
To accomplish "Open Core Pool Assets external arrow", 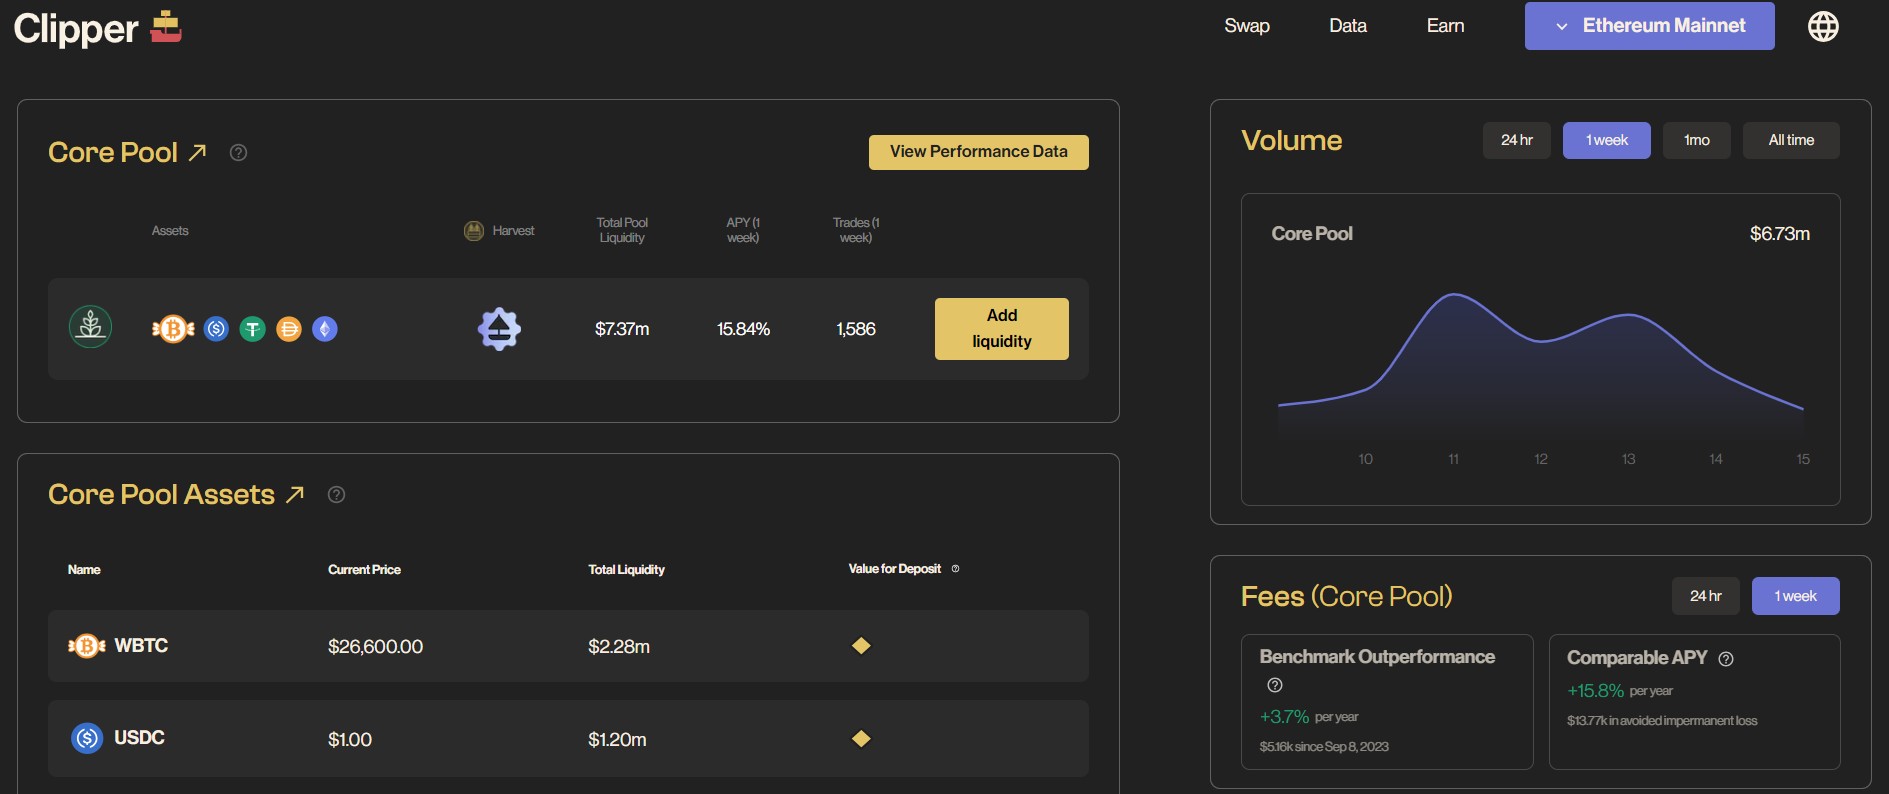I will pyautogui.click(x=295, y=494).
